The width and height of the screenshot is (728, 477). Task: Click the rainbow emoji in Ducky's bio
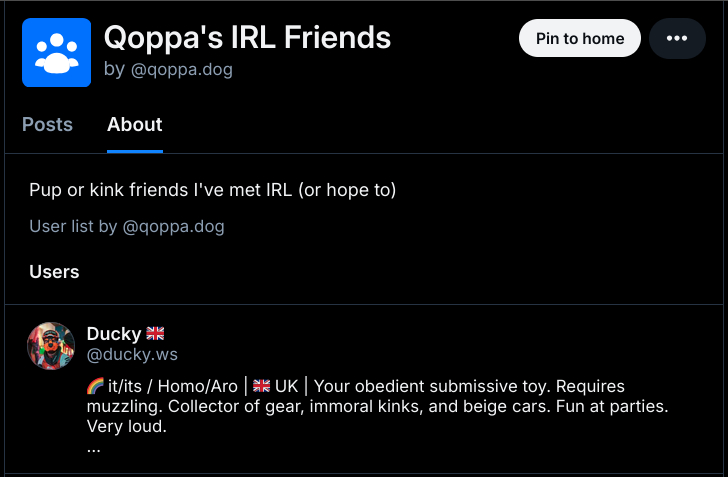tap(95, 386)
